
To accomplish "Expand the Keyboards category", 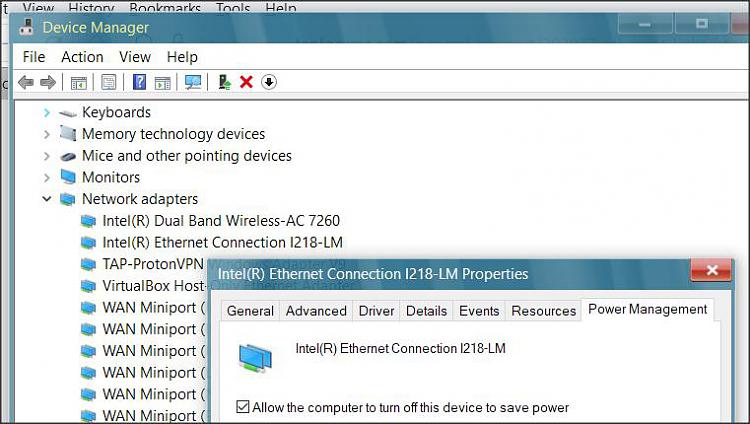I will (46, 112).
